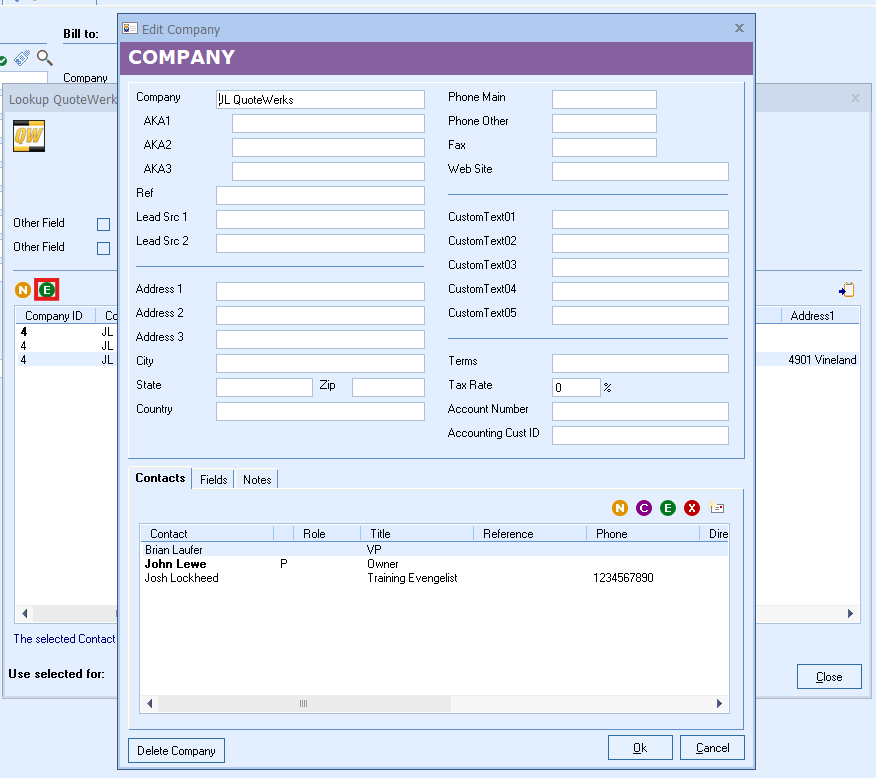Click the contacts list right scroll arrow
The width and height of the screenshot is (876, 778).
click(720, 704)
